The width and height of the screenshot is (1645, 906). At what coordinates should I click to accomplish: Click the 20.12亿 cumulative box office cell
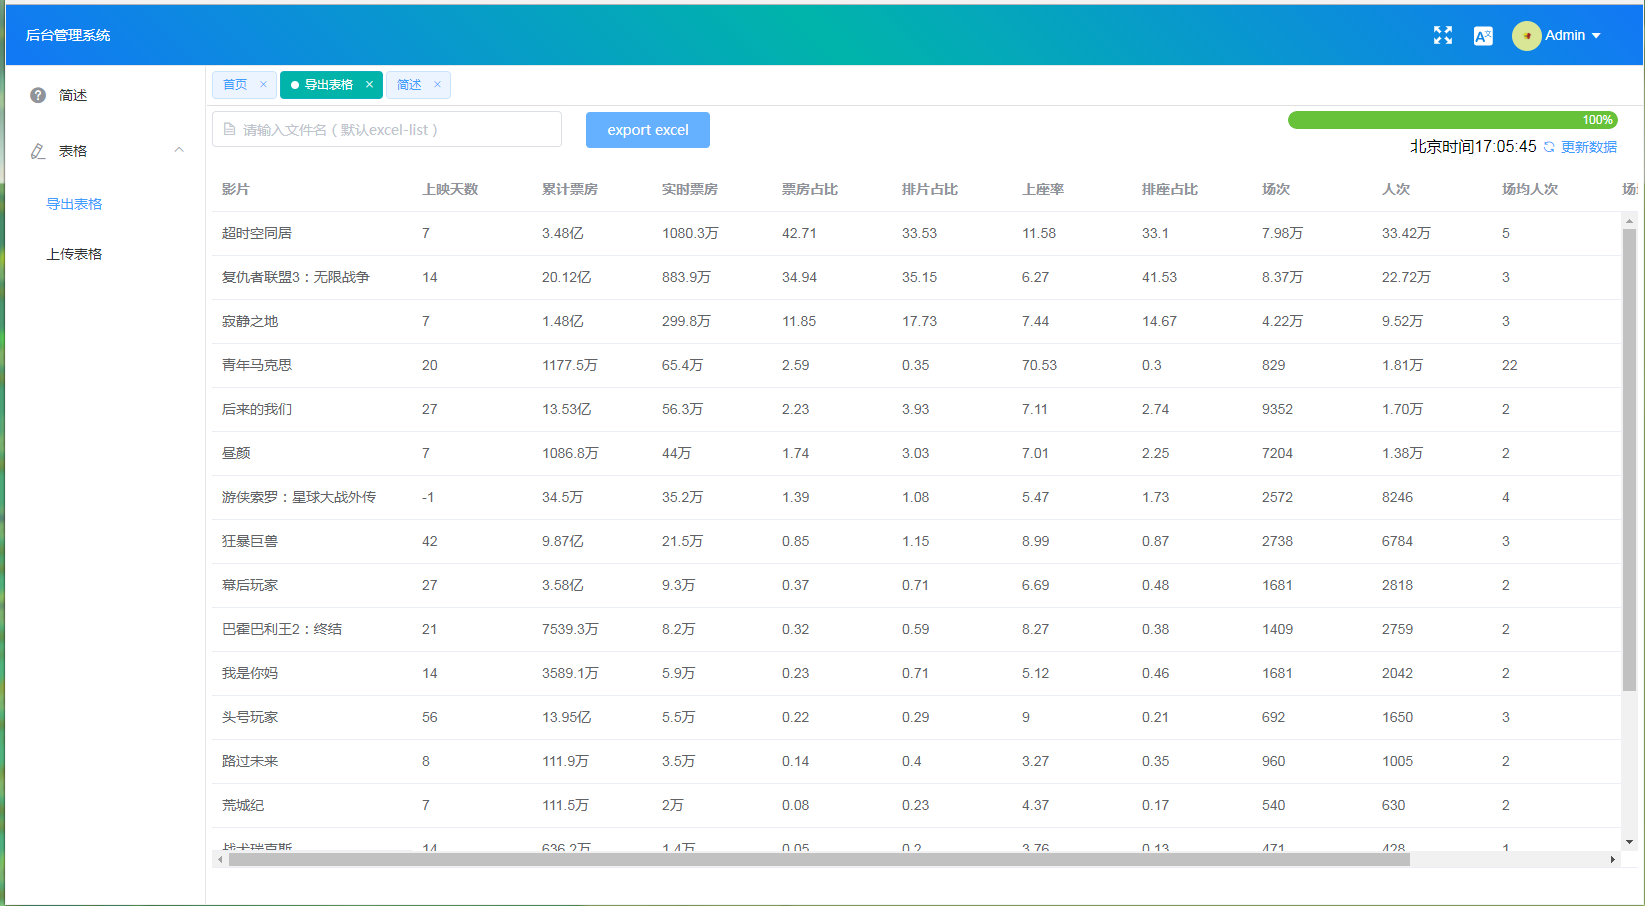click(567, 277)
